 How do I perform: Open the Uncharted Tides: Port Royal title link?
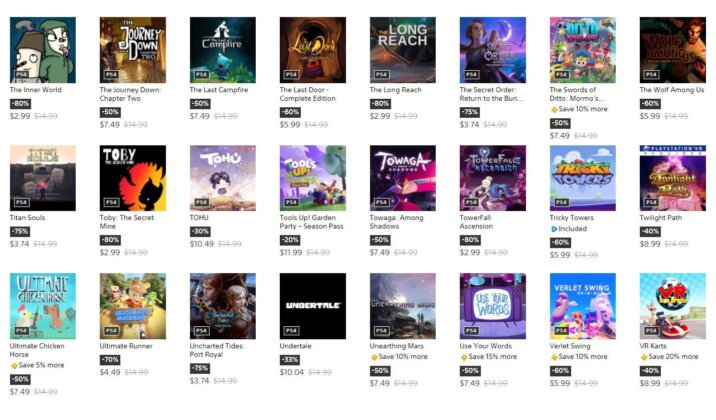217,350
